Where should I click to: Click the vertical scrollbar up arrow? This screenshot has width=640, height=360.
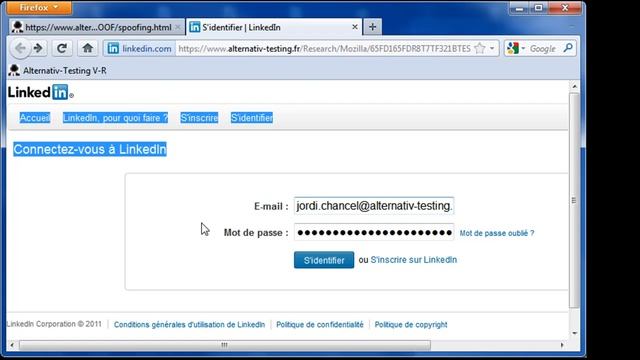point(574,86)
